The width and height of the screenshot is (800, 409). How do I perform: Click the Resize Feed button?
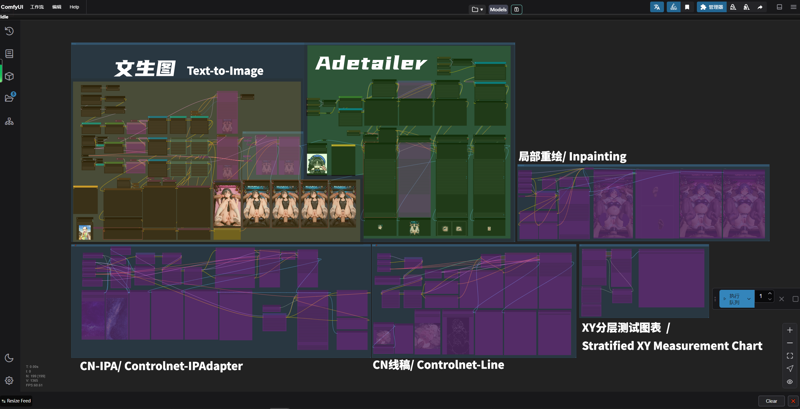tap(16, 401)
